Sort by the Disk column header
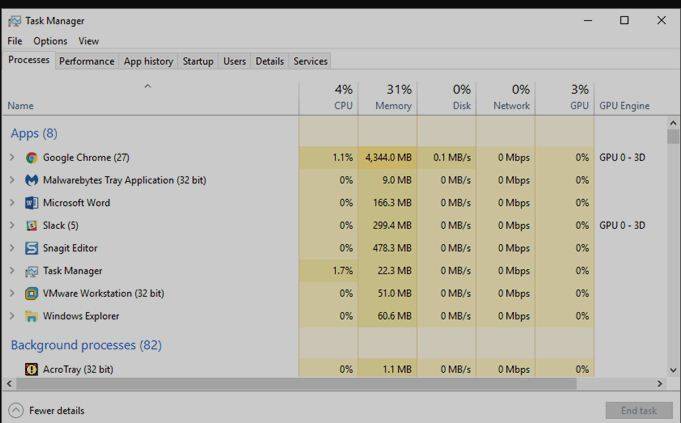Screen dimensions: 681x423 [446, 98]
